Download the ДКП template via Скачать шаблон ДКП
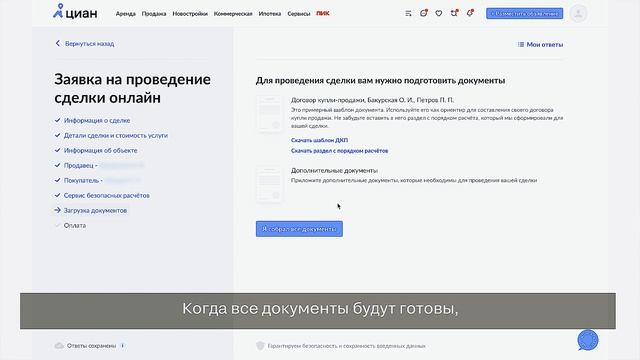 (x=320, y=140)
